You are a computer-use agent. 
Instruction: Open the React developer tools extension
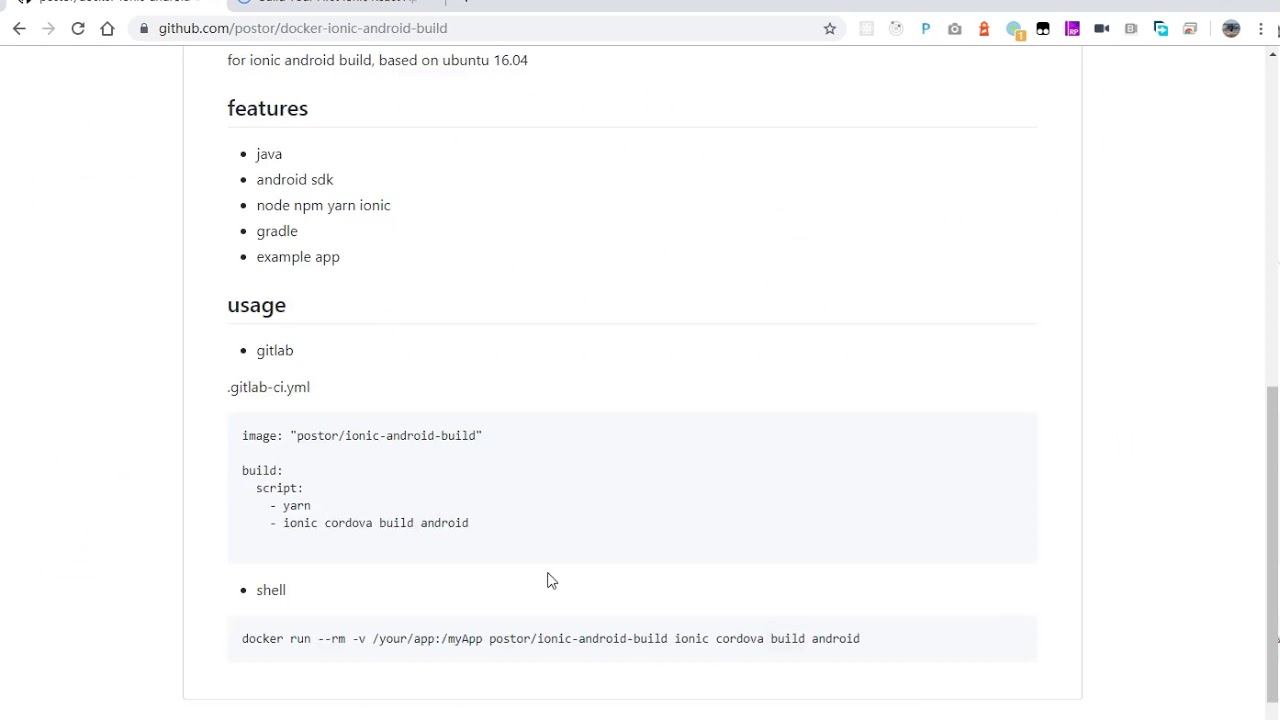click(867, 29)
